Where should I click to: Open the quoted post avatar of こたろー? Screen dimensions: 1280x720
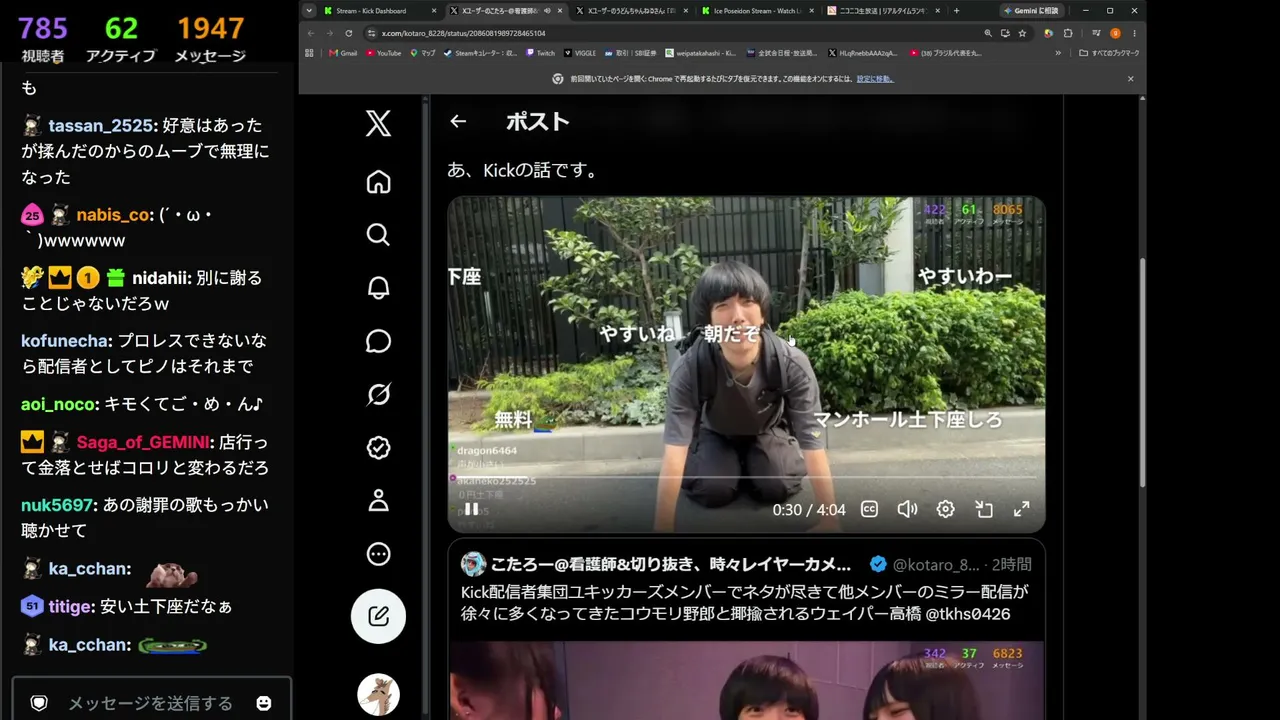pos(473,564)
